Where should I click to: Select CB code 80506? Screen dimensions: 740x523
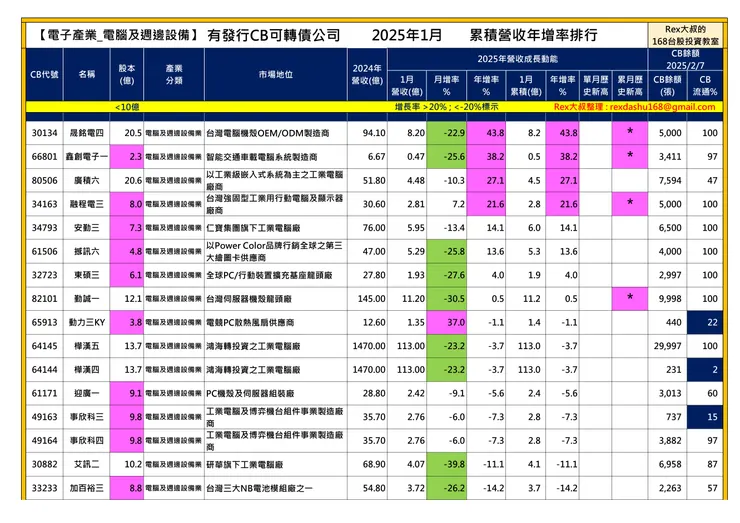pyautogui.click(x=44, y=180)
